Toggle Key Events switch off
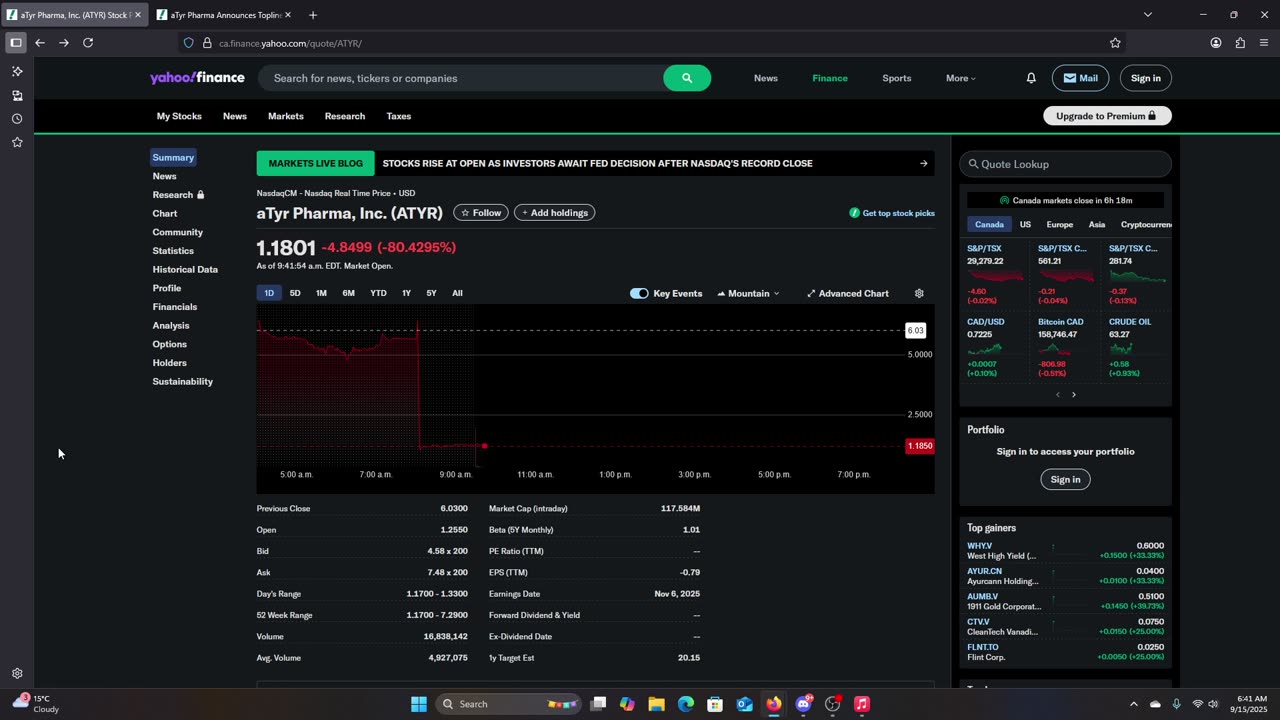Viewport: 1280px width, 720px height. [x=639, y=293]
